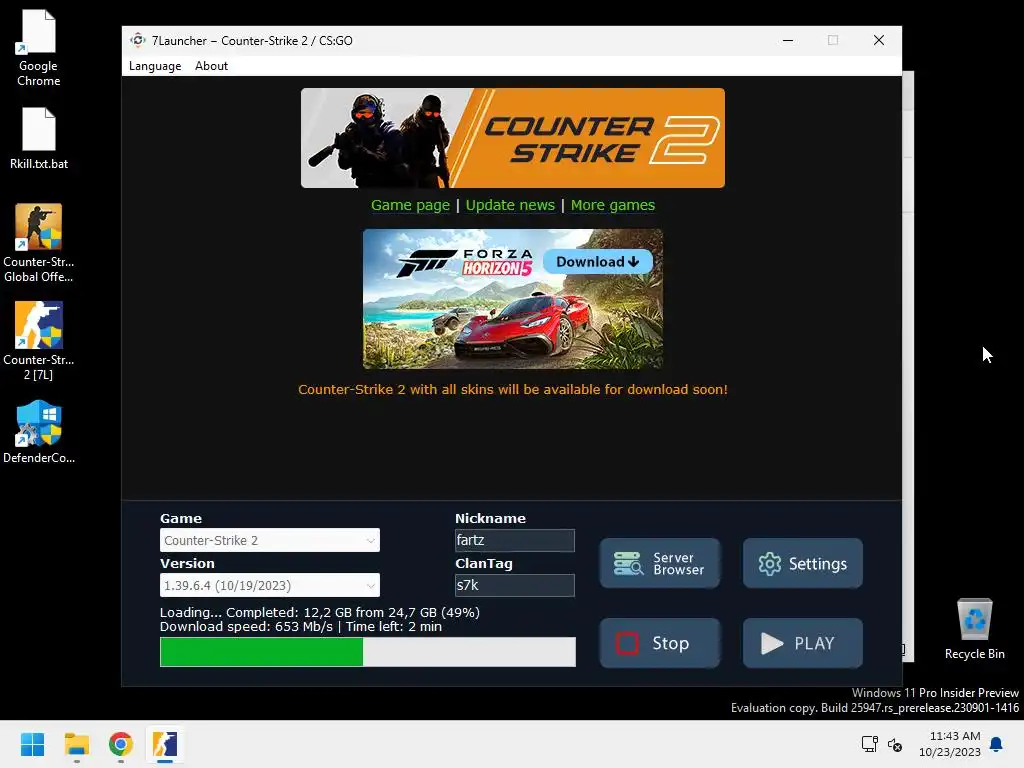Viewport: 1024px width, 768px height.
Task: Click the green download progress bar
Action: tap(368, 652)
